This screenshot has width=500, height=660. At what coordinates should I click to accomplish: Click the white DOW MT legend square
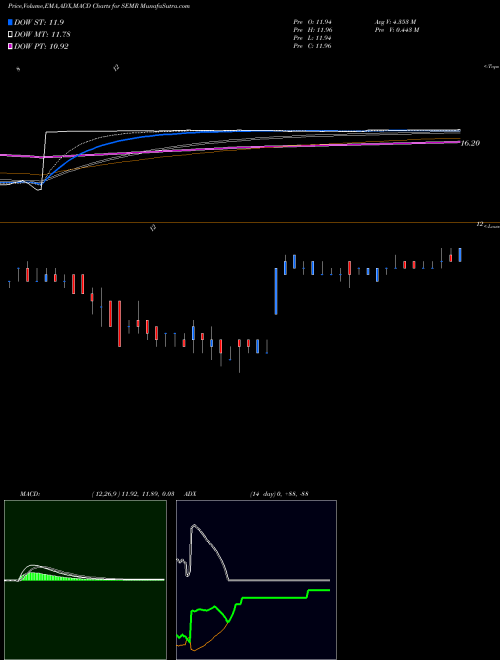[11, 35]
